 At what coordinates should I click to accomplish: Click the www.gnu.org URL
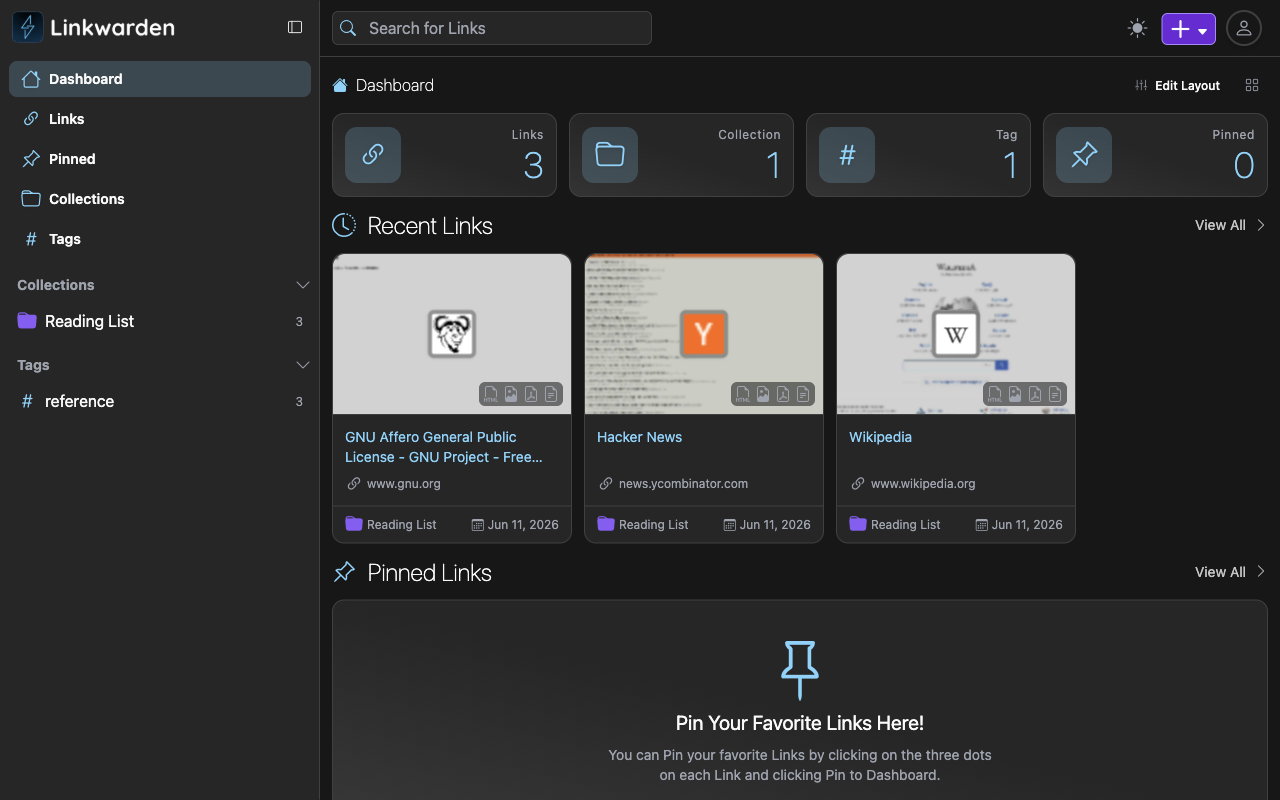pyautogui.click(x=404, y=483)
